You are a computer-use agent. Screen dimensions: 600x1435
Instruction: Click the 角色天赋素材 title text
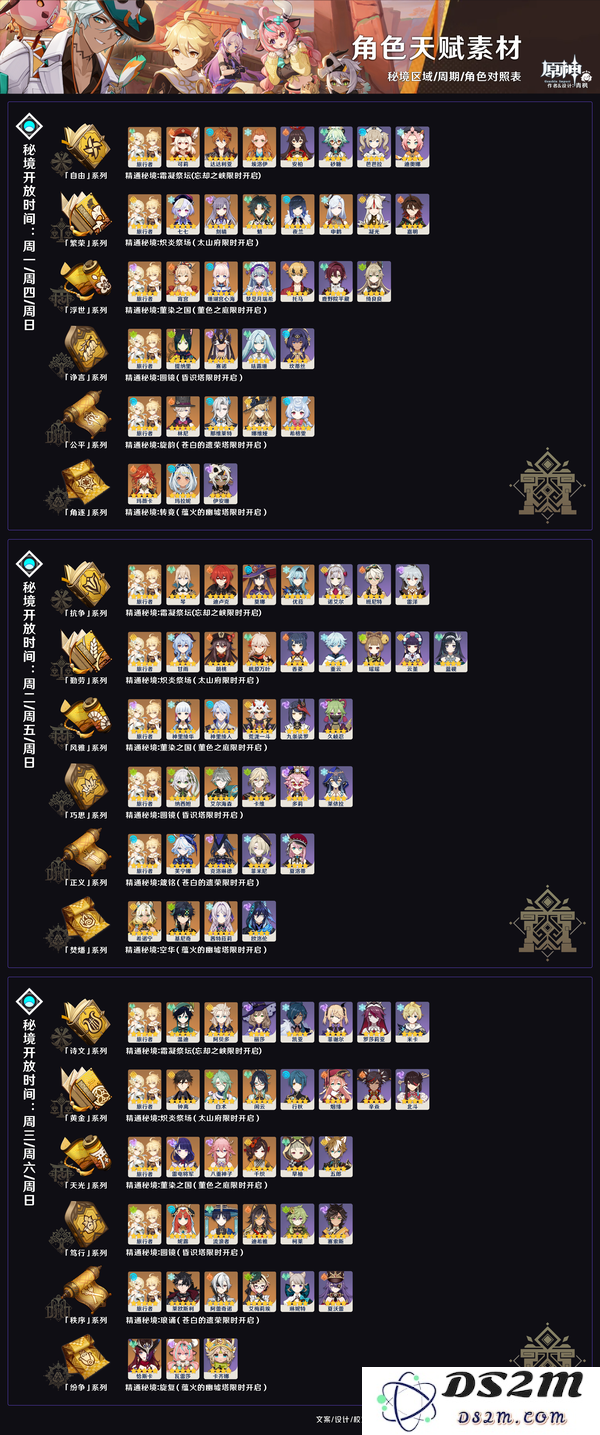point(423,48)
